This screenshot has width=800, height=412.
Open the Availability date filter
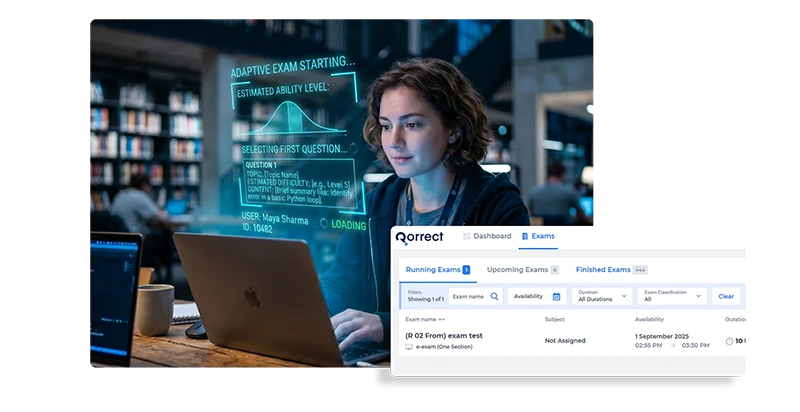coord(536,296)
